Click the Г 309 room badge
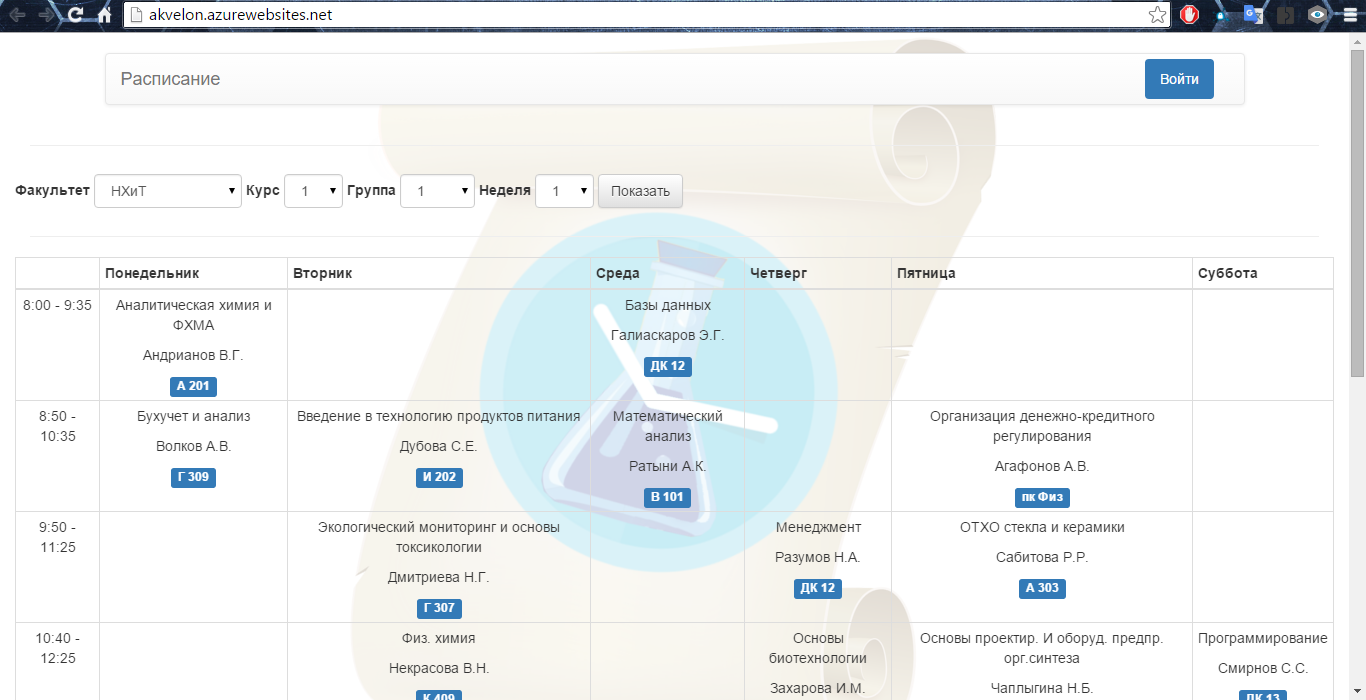The width and height of the screenshot is (1366, 700). point(193,478)
